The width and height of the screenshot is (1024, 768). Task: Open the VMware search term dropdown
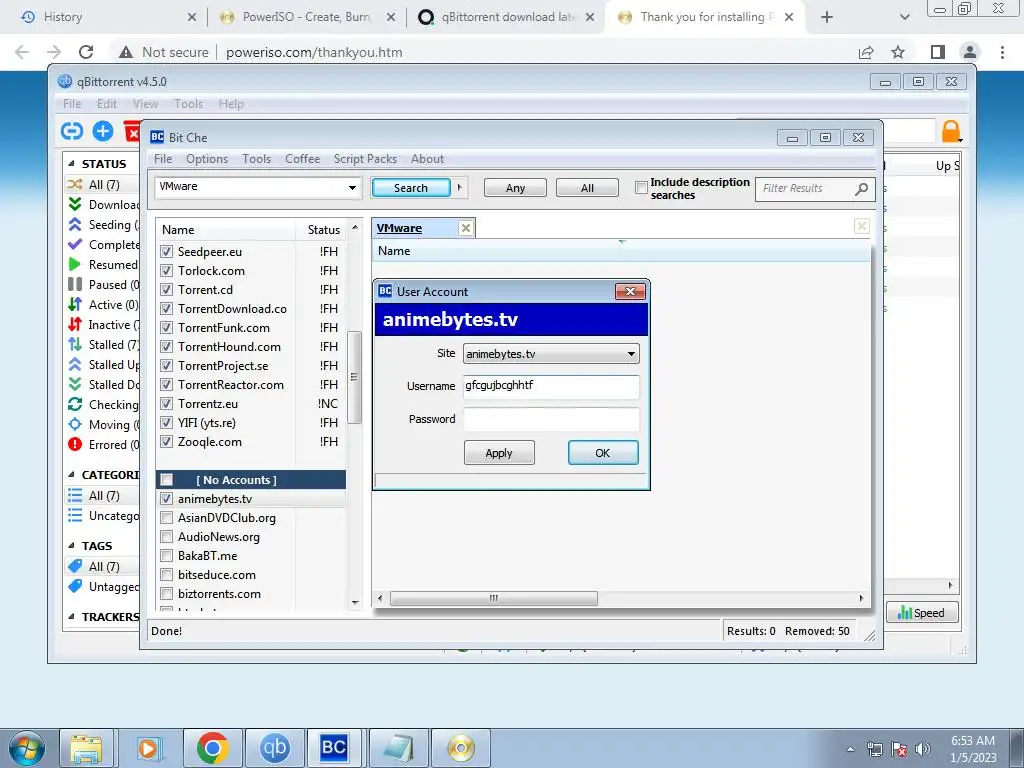pos(352,188)
